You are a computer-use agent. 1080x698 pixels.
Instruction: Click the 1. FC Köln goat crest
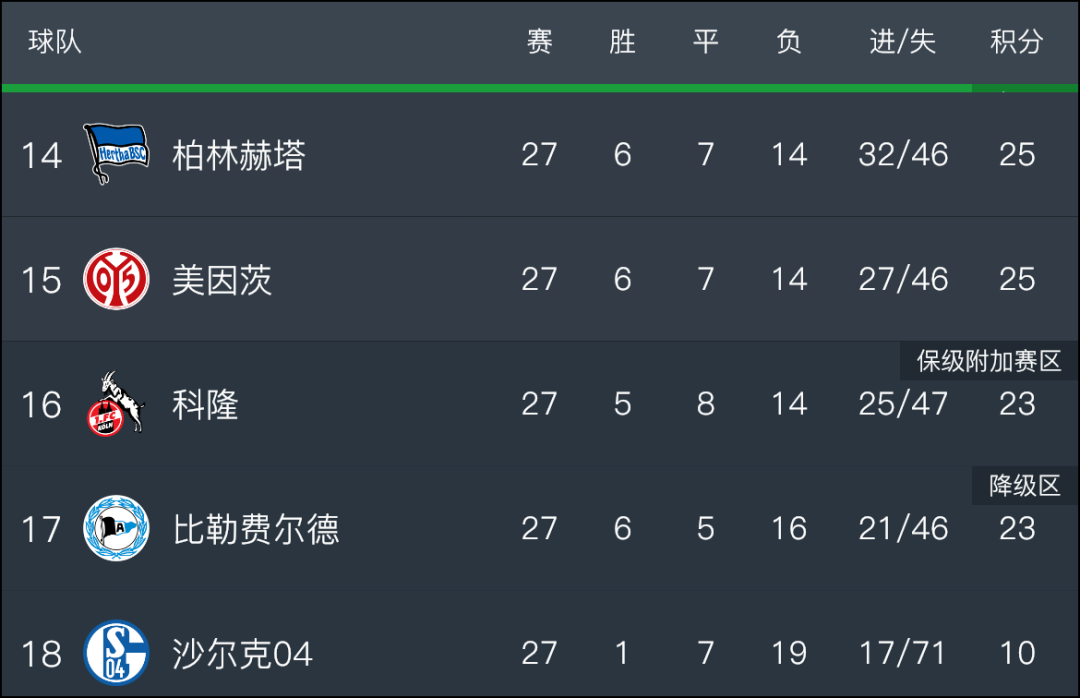point(116,404)
